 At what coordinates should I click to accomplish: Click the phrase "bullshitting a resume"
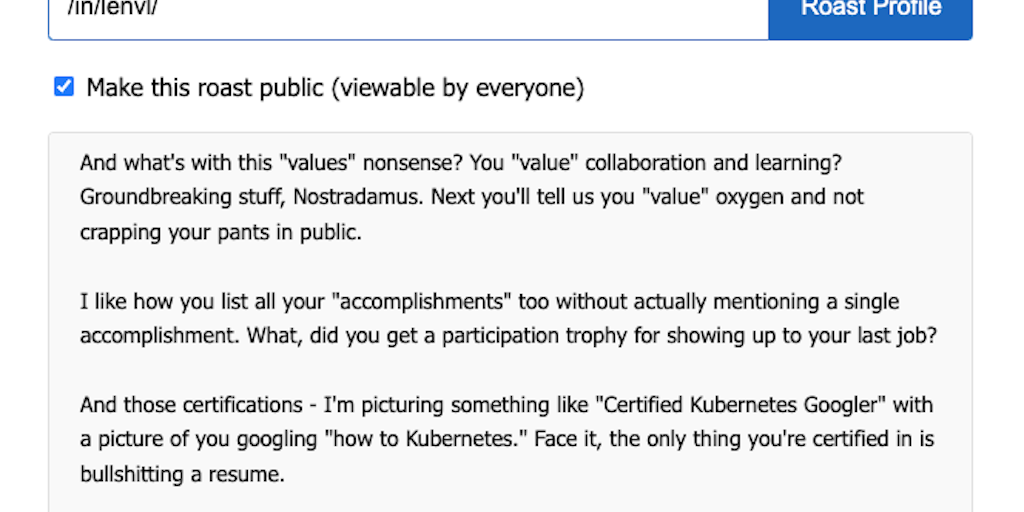click(x=182, y=475)
